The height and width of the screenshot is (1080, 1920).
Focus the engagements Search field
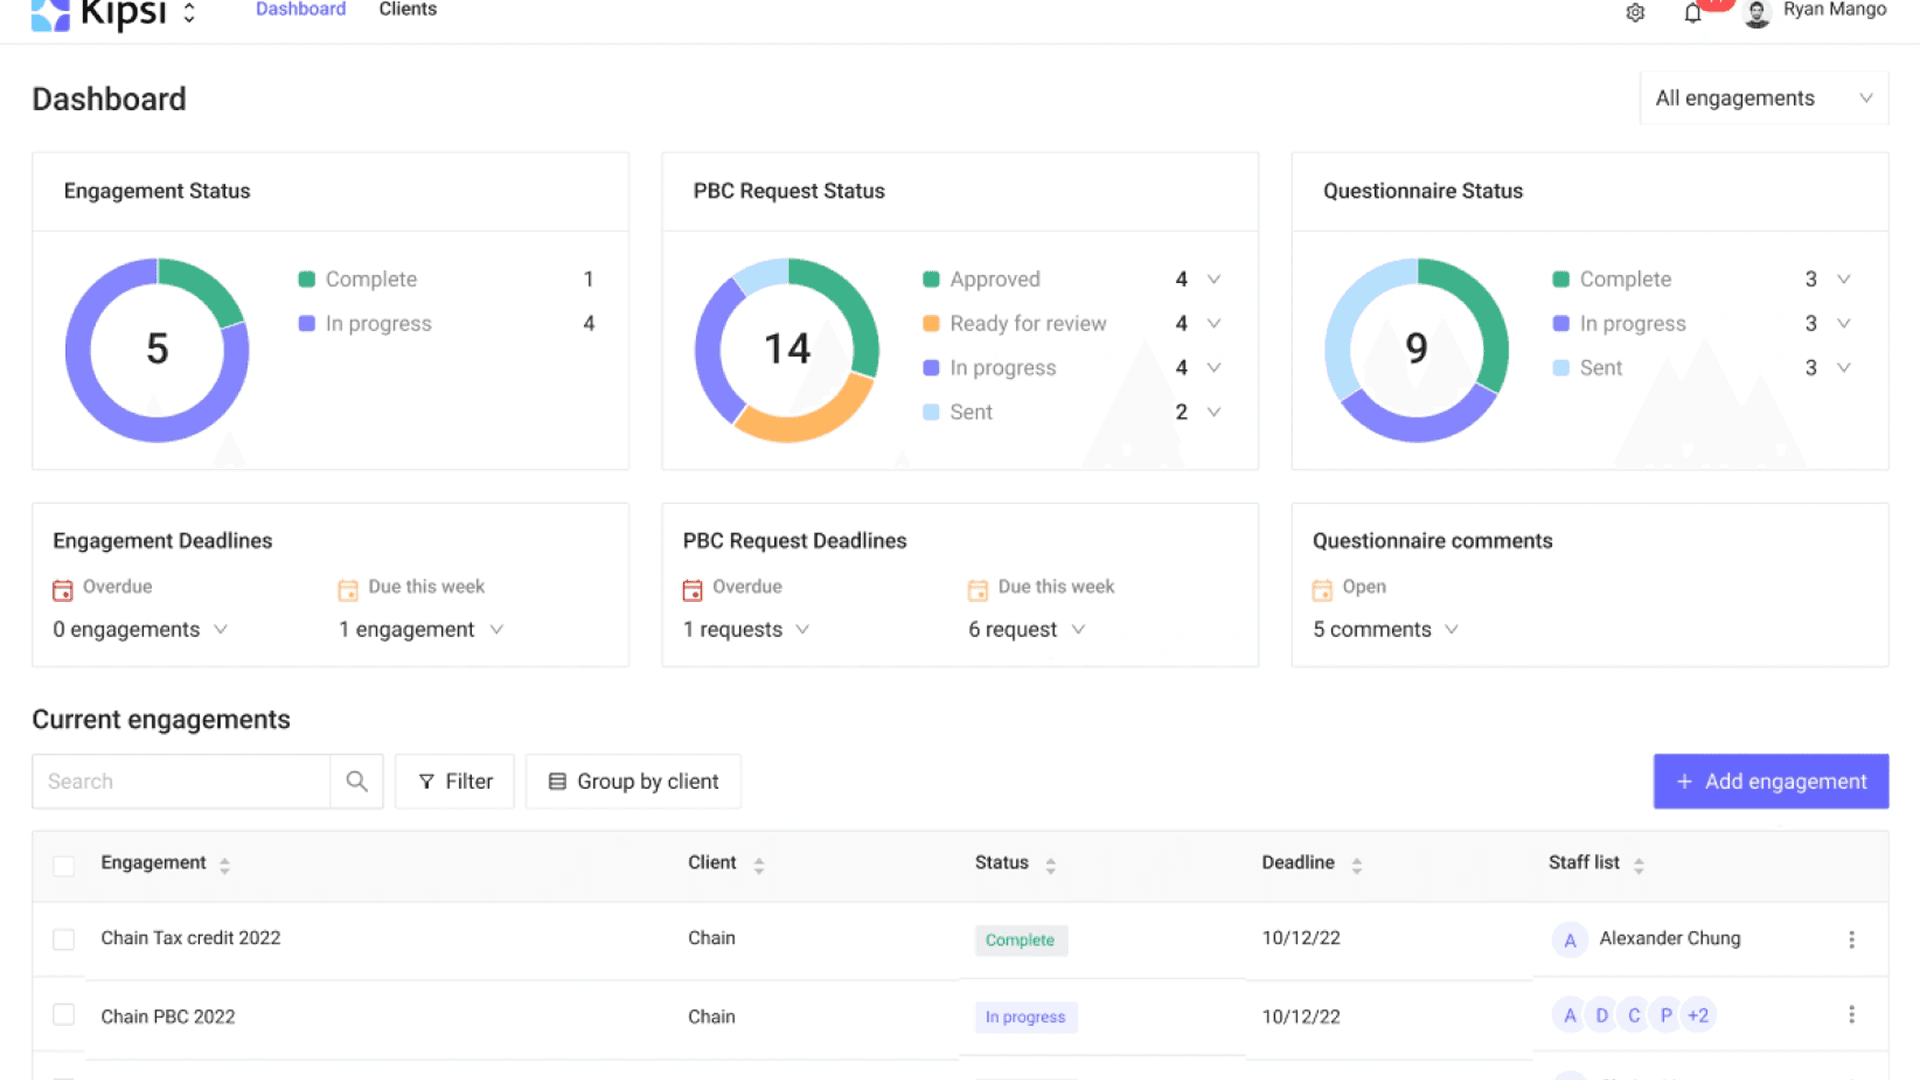tap(182, 781)
